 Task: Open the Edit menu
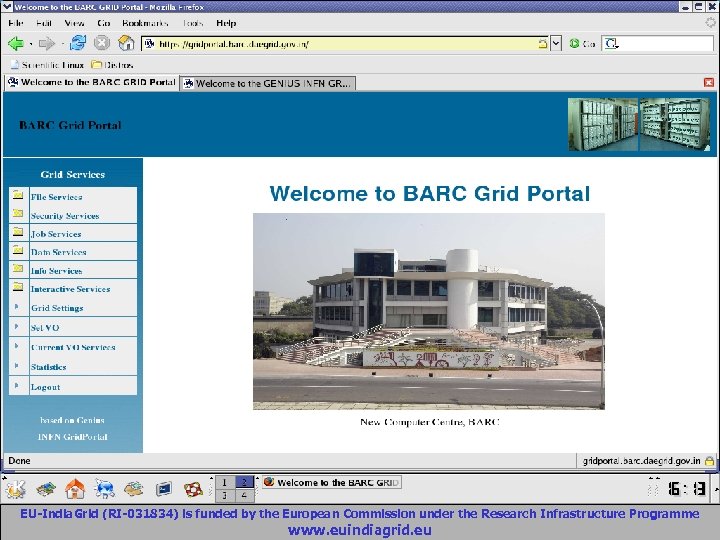44,23
